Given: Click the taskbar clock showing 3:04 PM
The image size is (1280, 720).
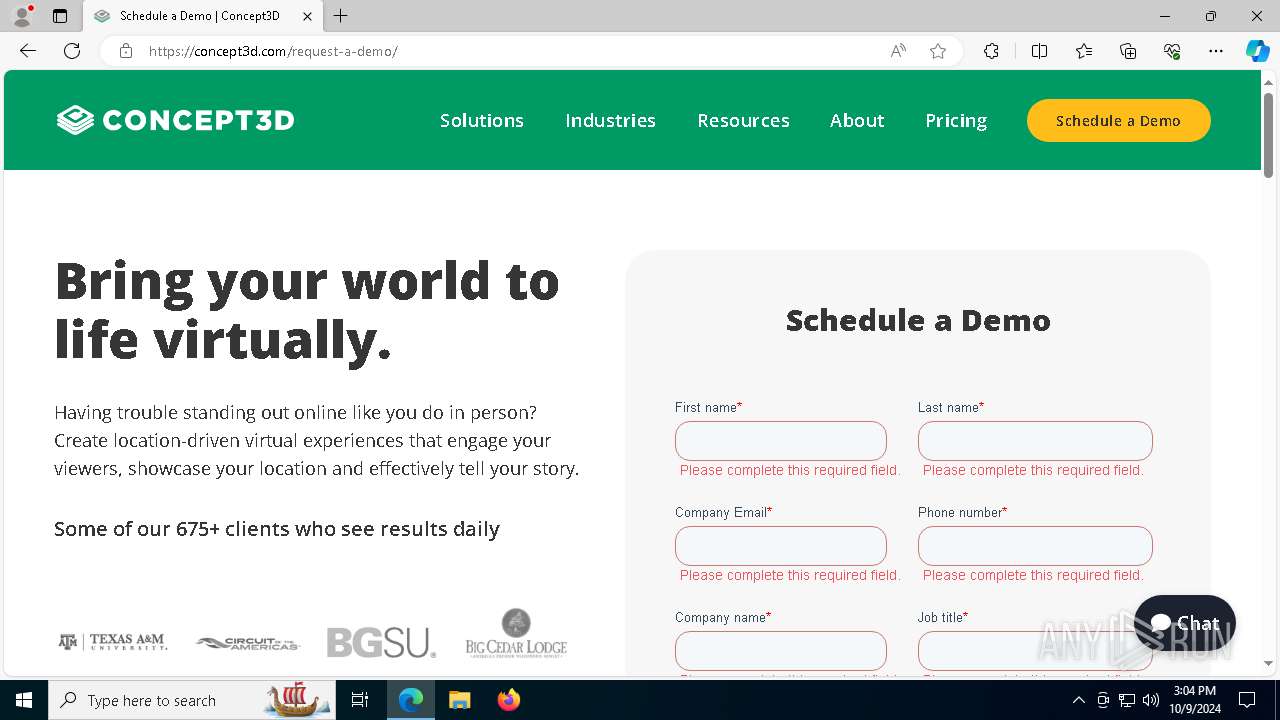Looking at the screenshot, I should coord(1193,700).
